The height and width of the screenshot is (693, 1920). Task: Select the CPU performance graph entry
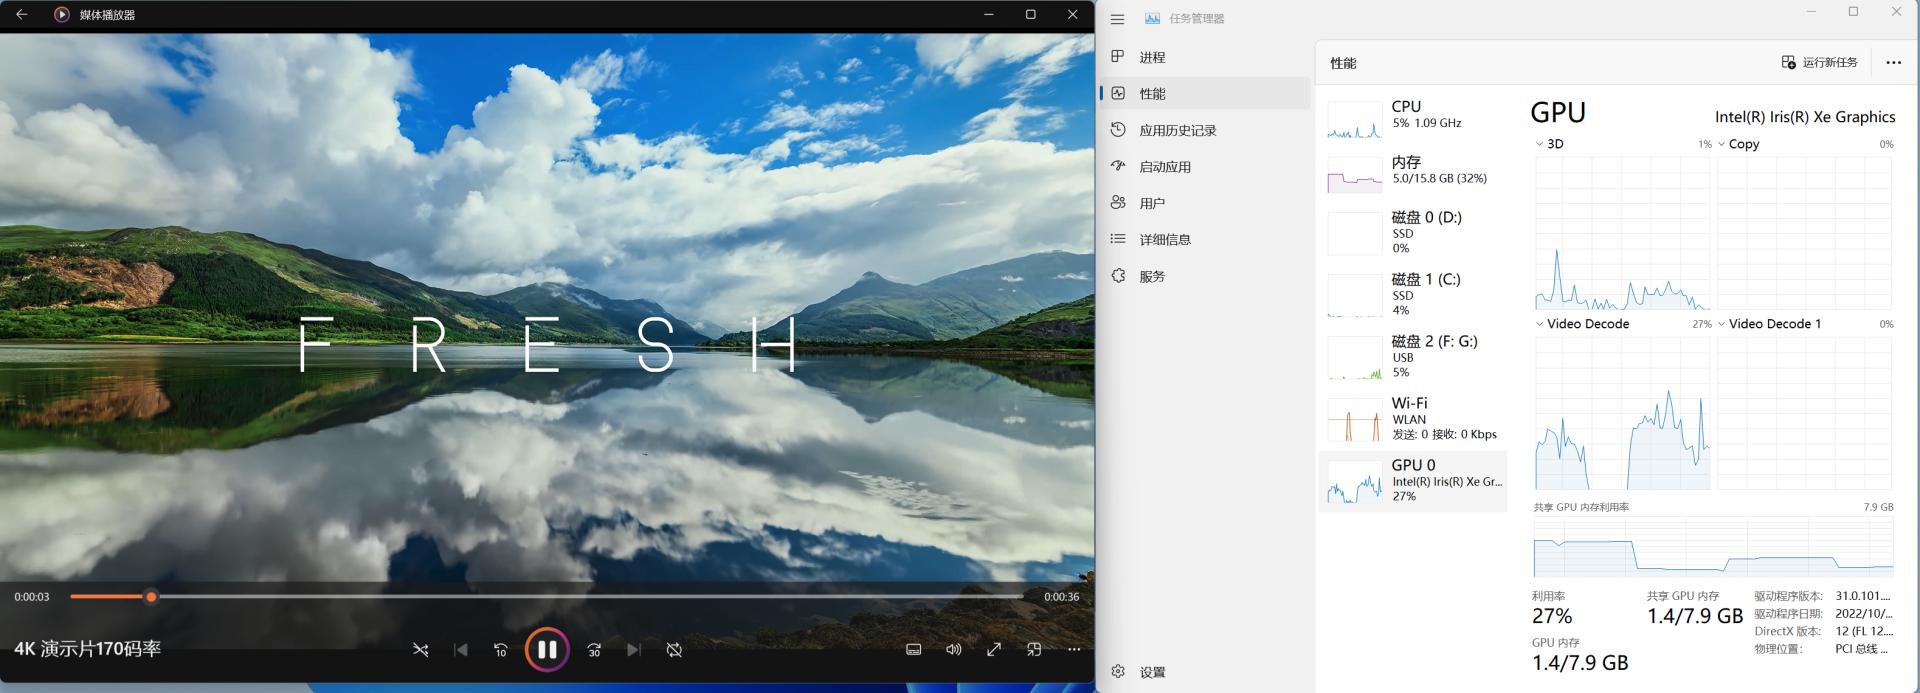[1412, 119]
